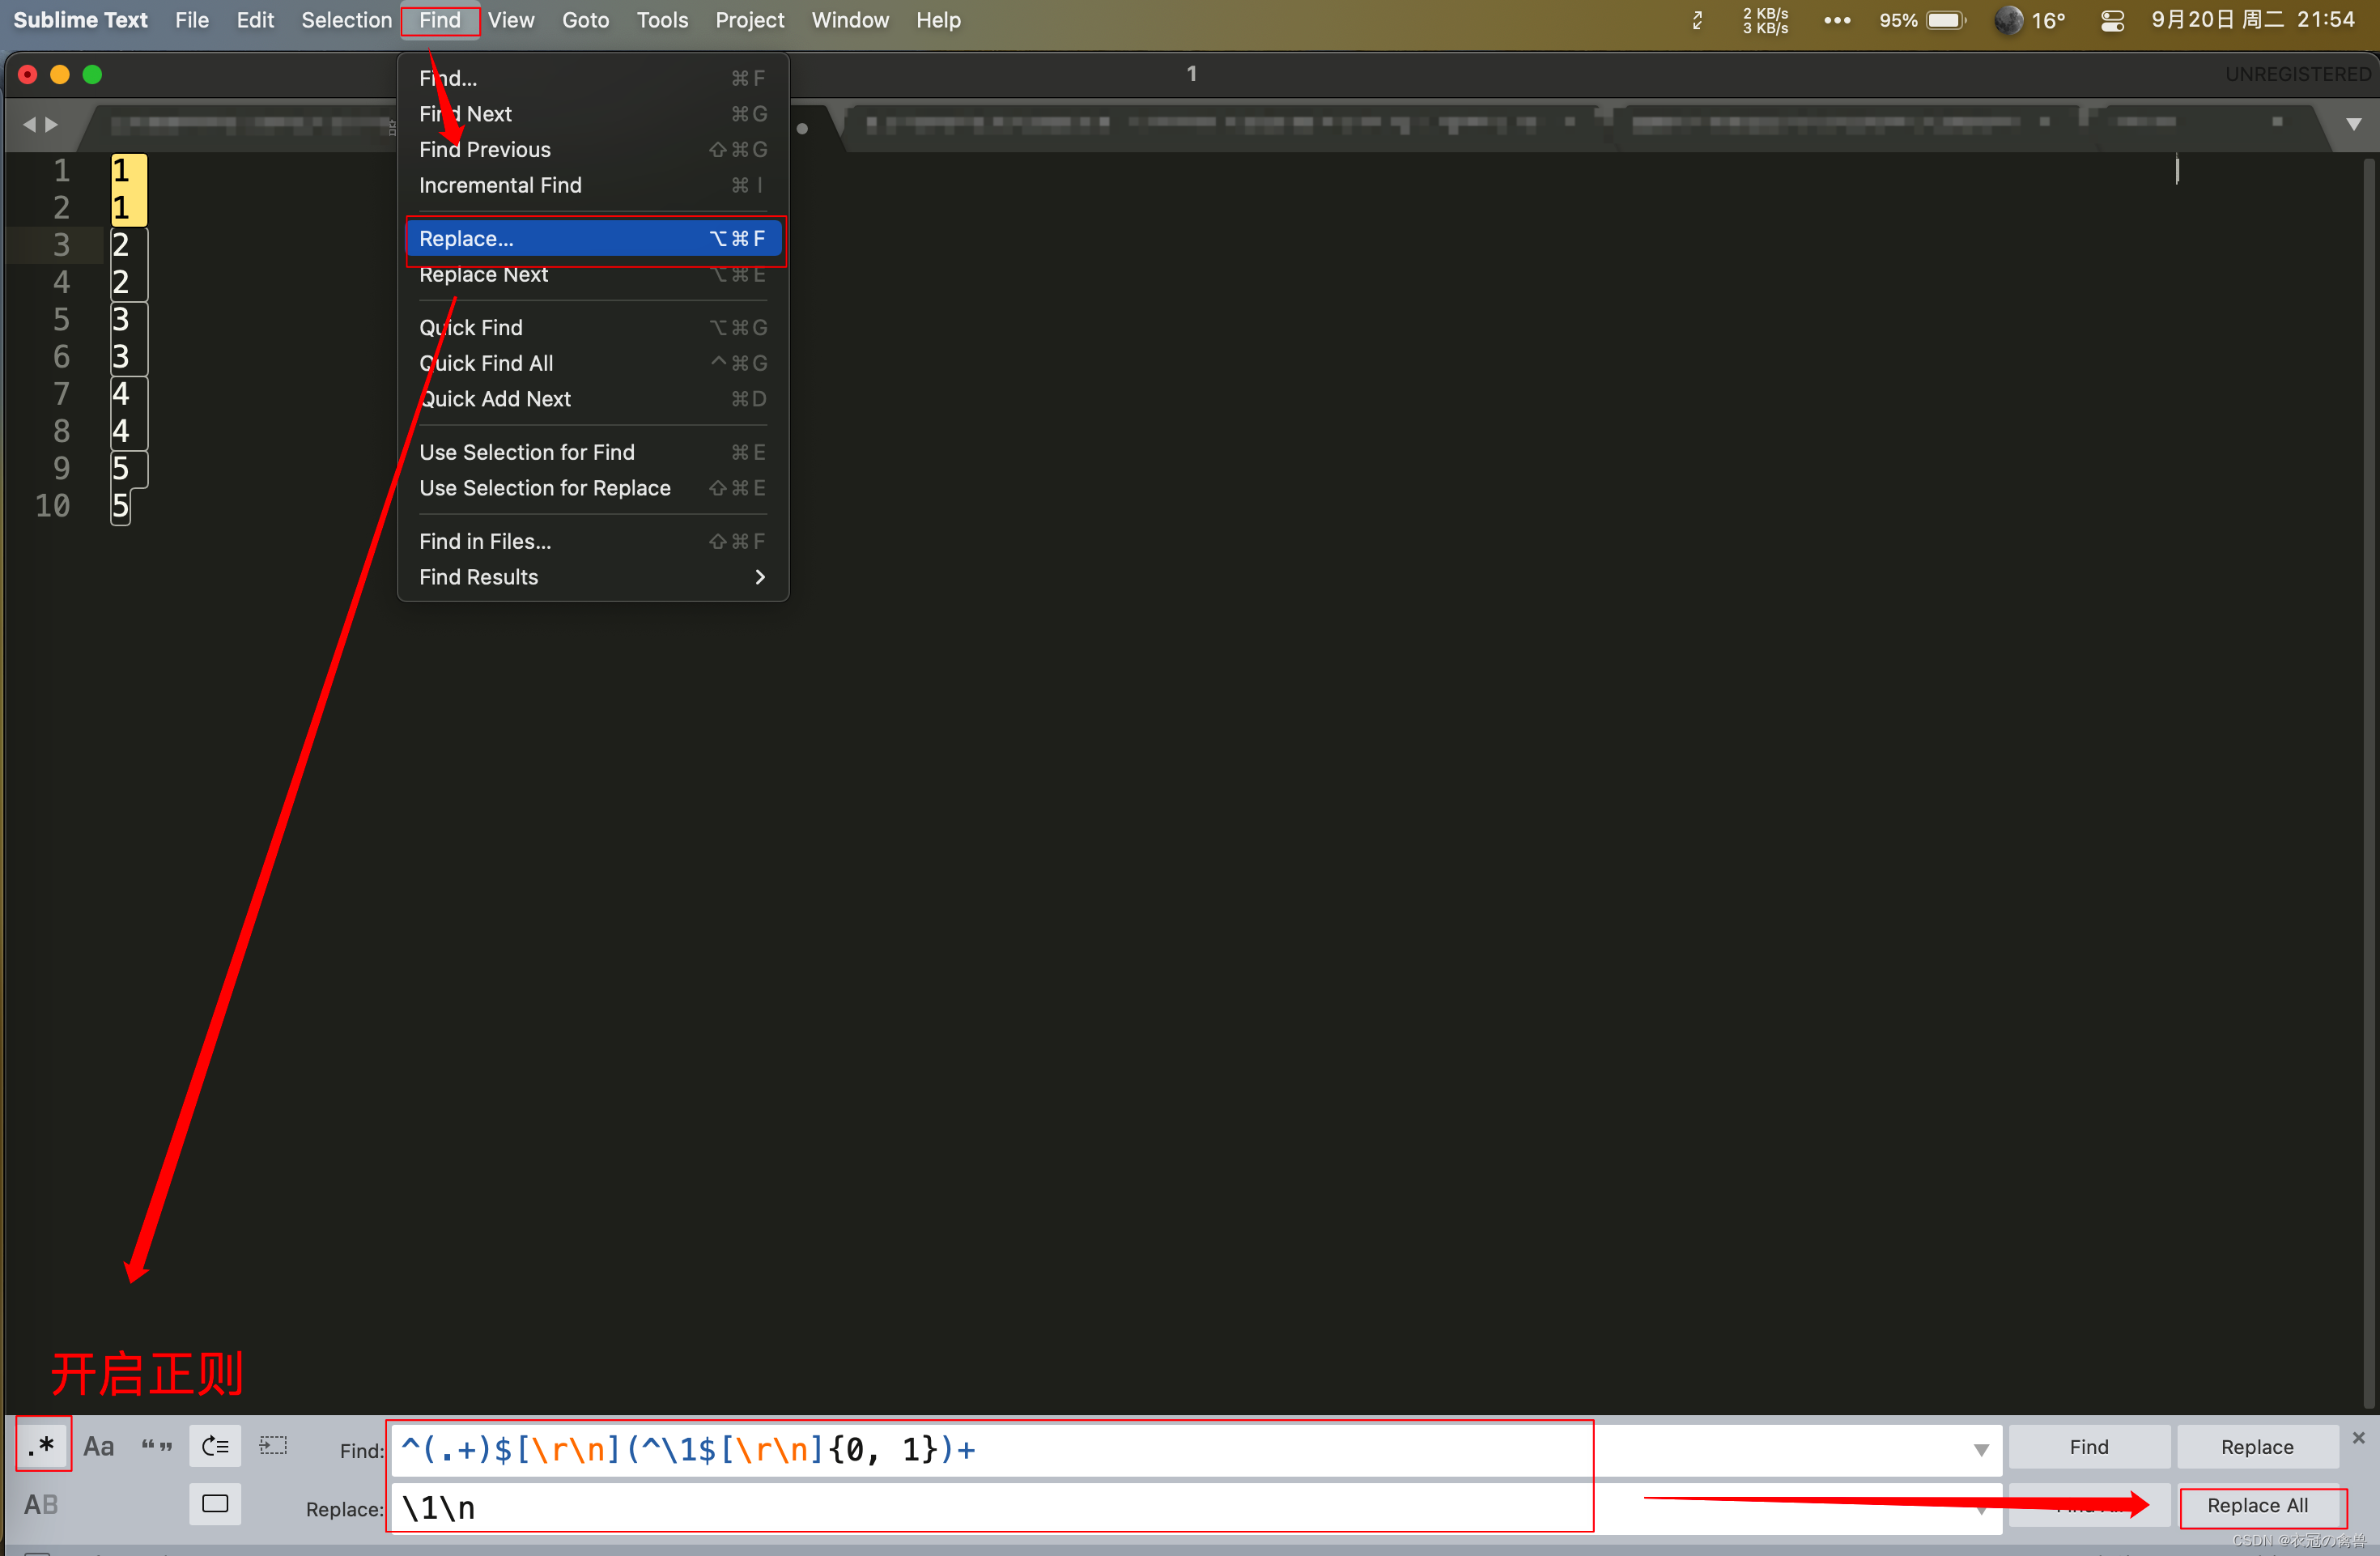Image resolution: width=2380 pixels, height=1556 pixels.
Task: Choose Find Previous menu entry
Action: point(593,149)
